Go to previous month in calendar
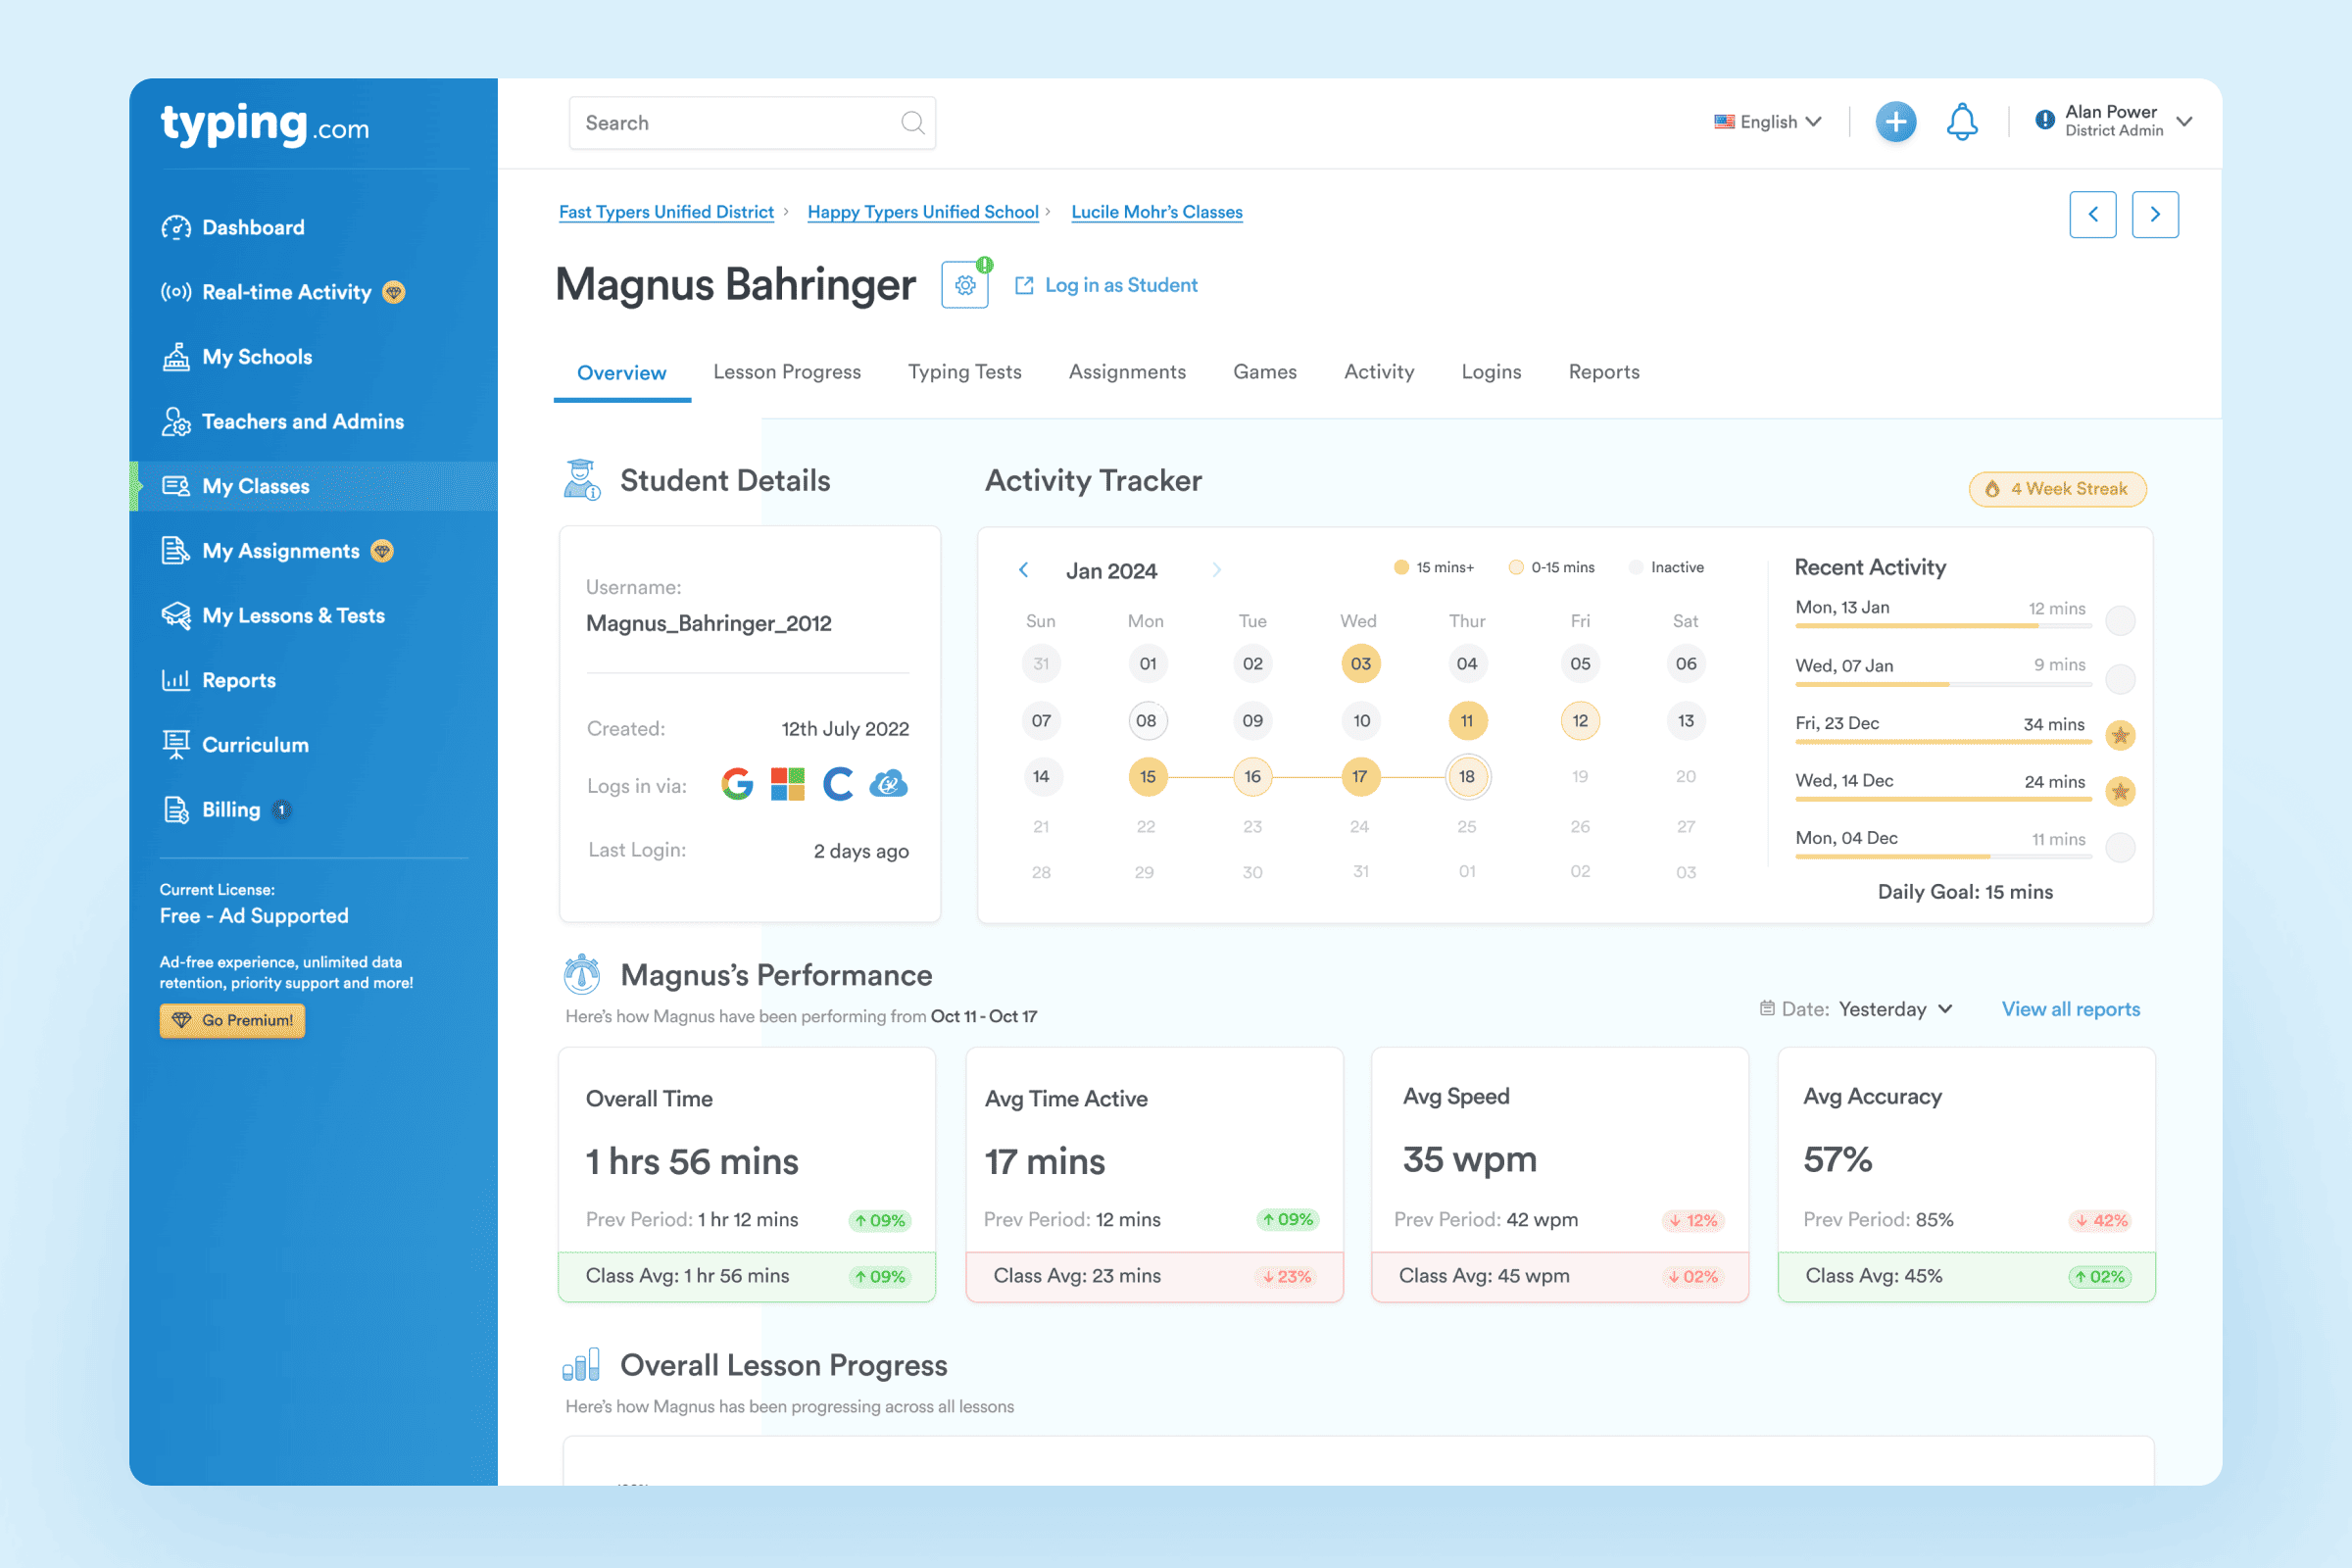Viewport: 2352px width, 1568px height. point(1023,570)
